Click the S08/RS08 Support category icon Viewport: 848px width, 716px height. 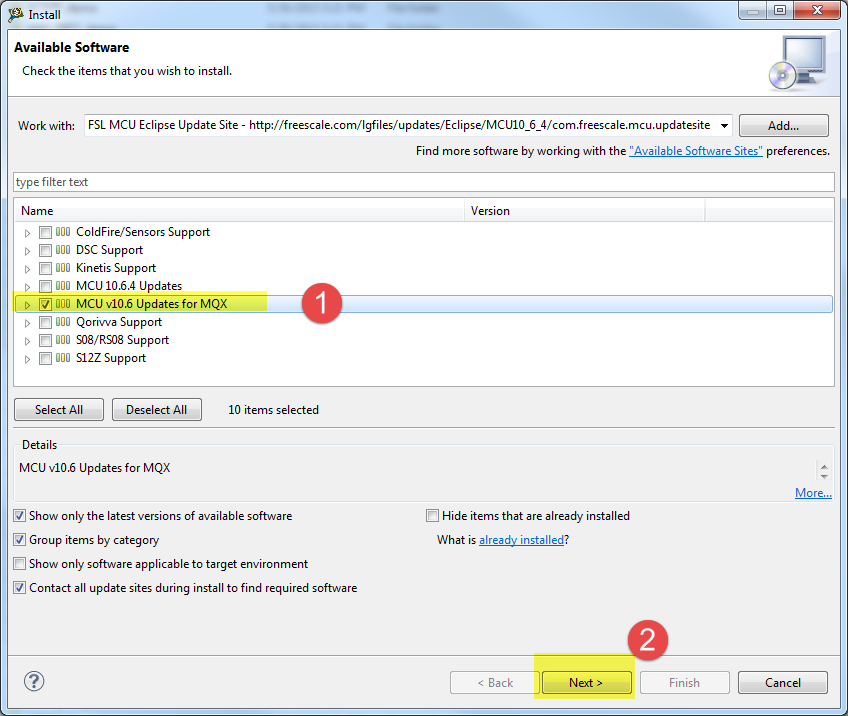coord(63,340)
